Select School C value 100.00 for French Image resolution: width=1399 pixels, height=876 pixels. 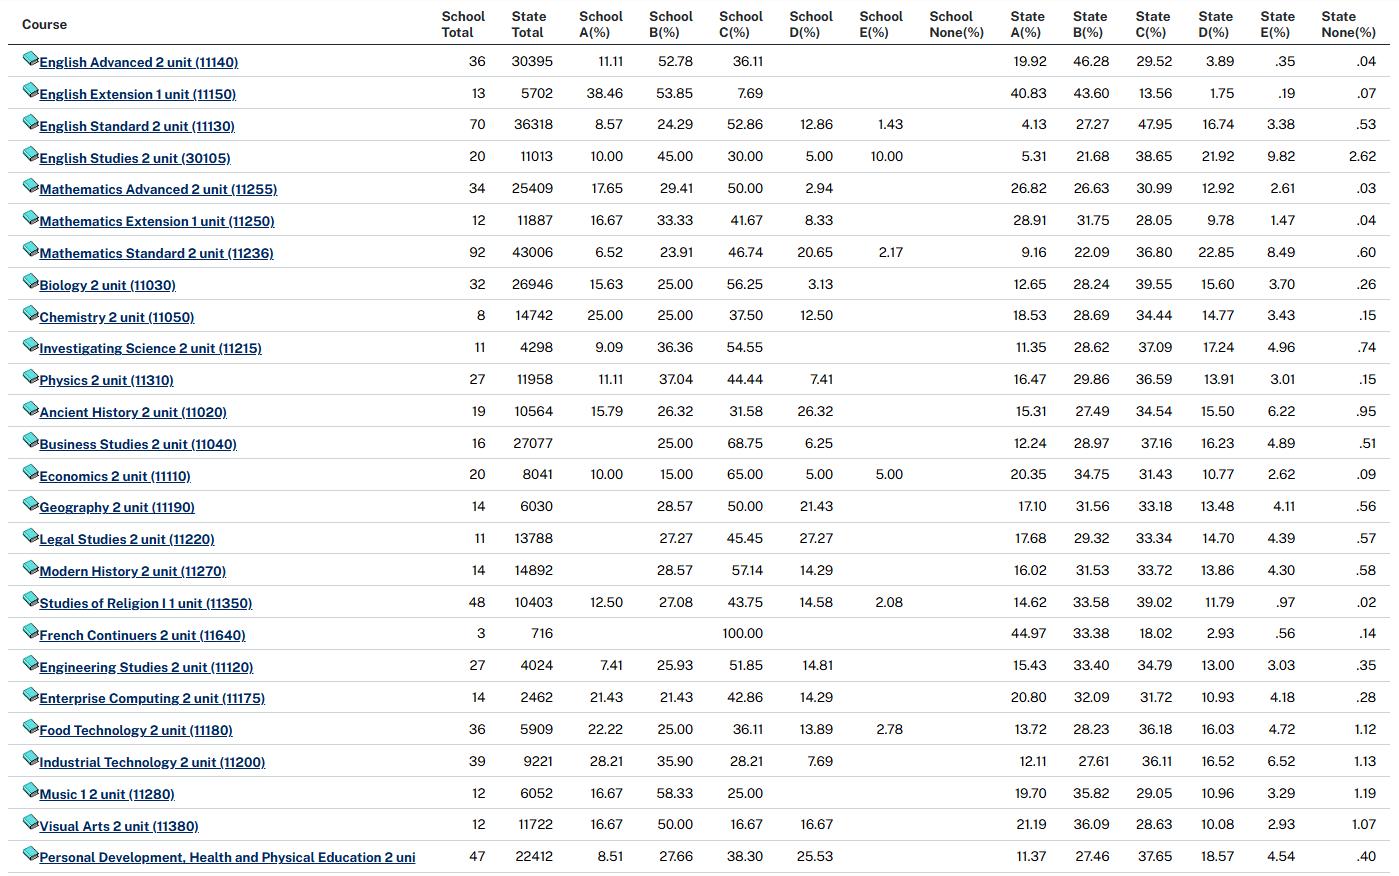click(742, 633)
